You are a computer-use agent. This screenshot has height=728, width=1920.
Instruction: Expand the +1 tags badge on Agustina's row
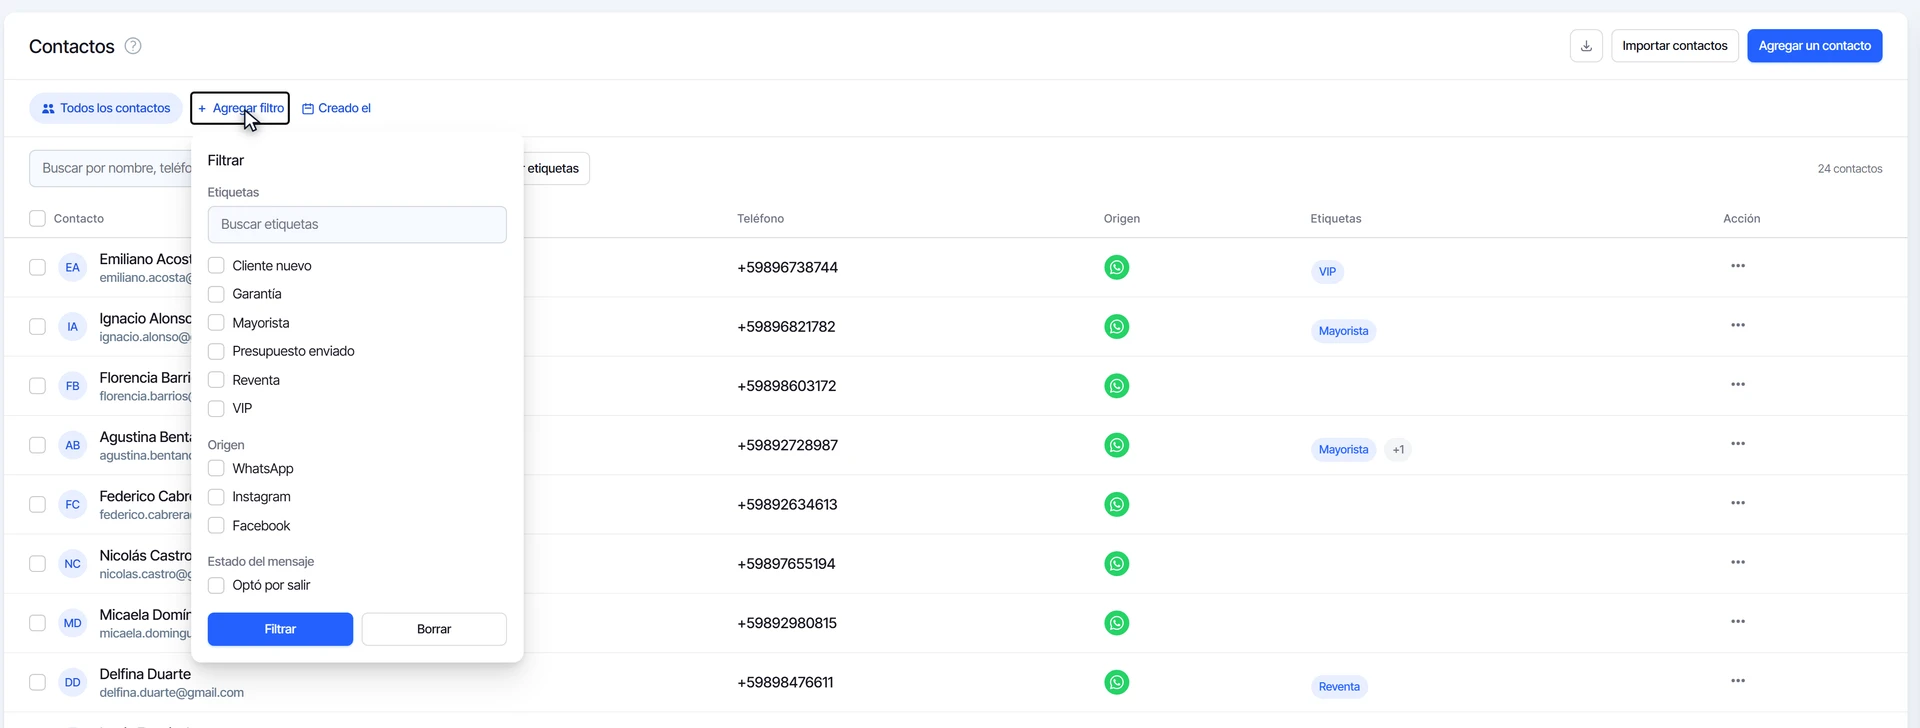coord(1398,450)
